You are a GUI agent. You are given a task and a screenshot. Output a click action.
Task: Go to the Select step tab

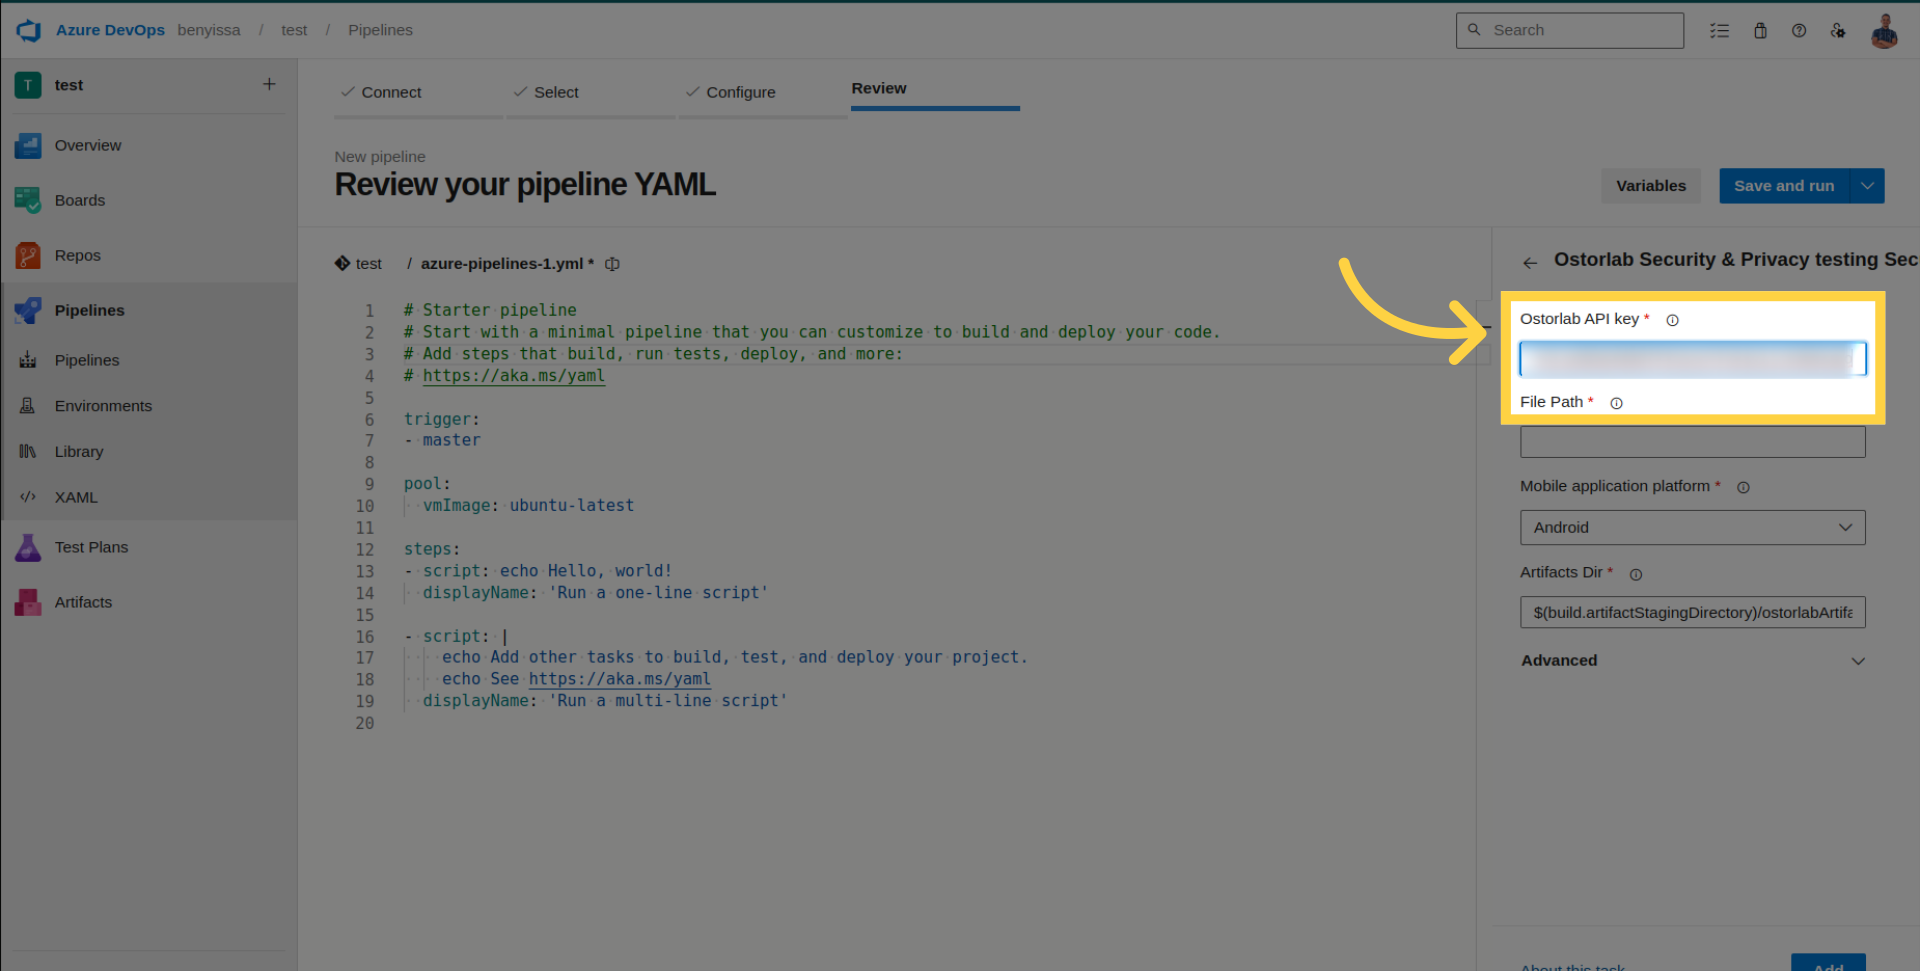[x=556, y=92]
